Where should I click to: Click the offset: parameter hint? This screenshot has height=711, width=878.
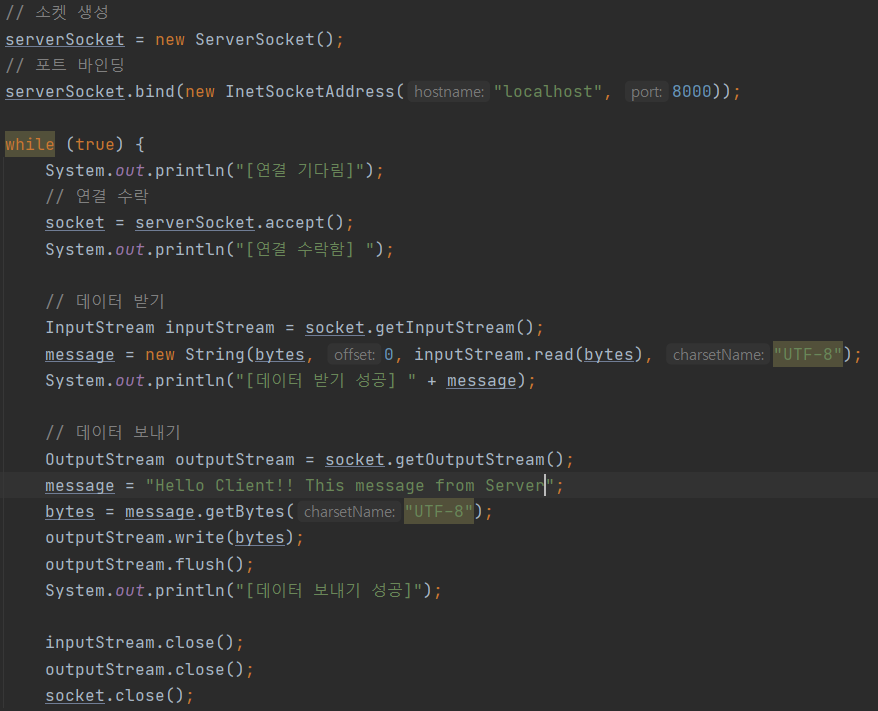click(x=354, y=354)
